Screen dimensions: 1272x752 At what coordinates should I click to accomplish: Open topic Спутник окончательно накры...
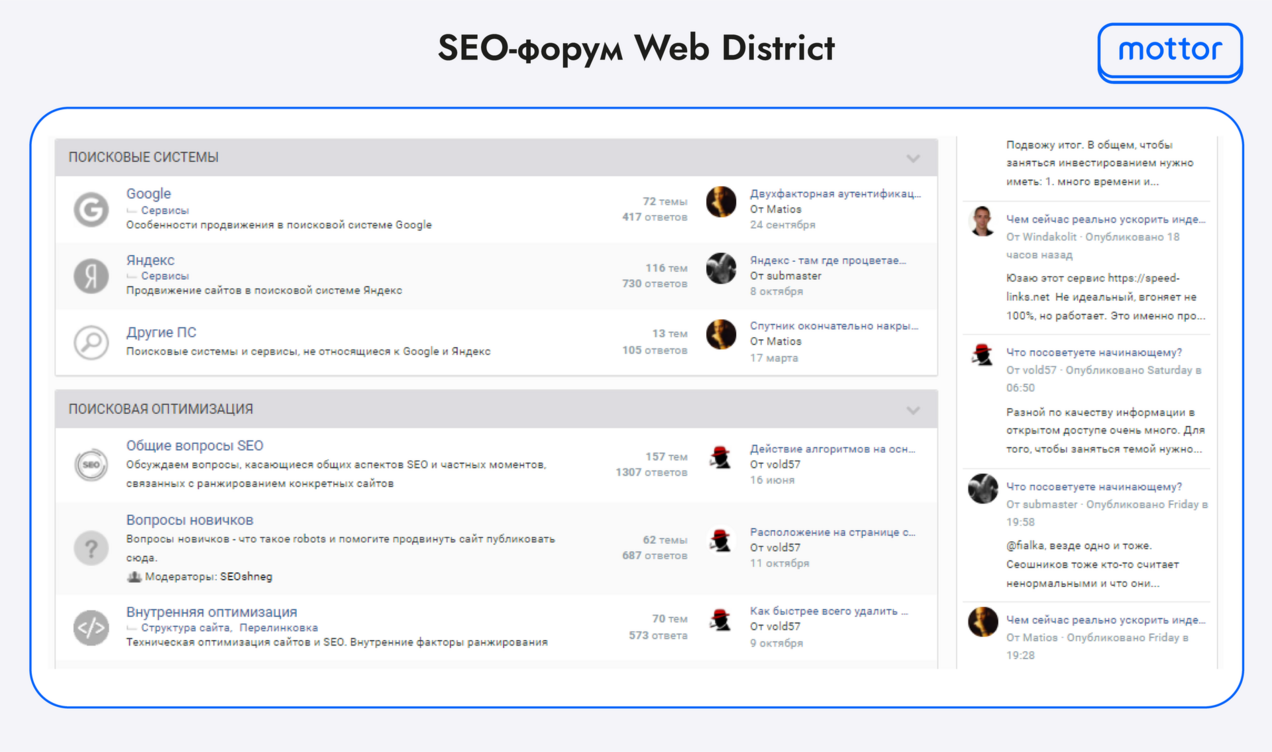(834, 326)
